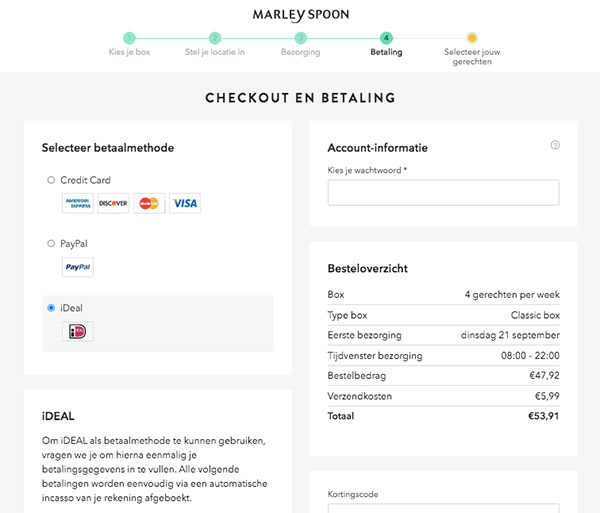
Task: Go to step 1 Kies je box
Action: (x=129, y=38)
